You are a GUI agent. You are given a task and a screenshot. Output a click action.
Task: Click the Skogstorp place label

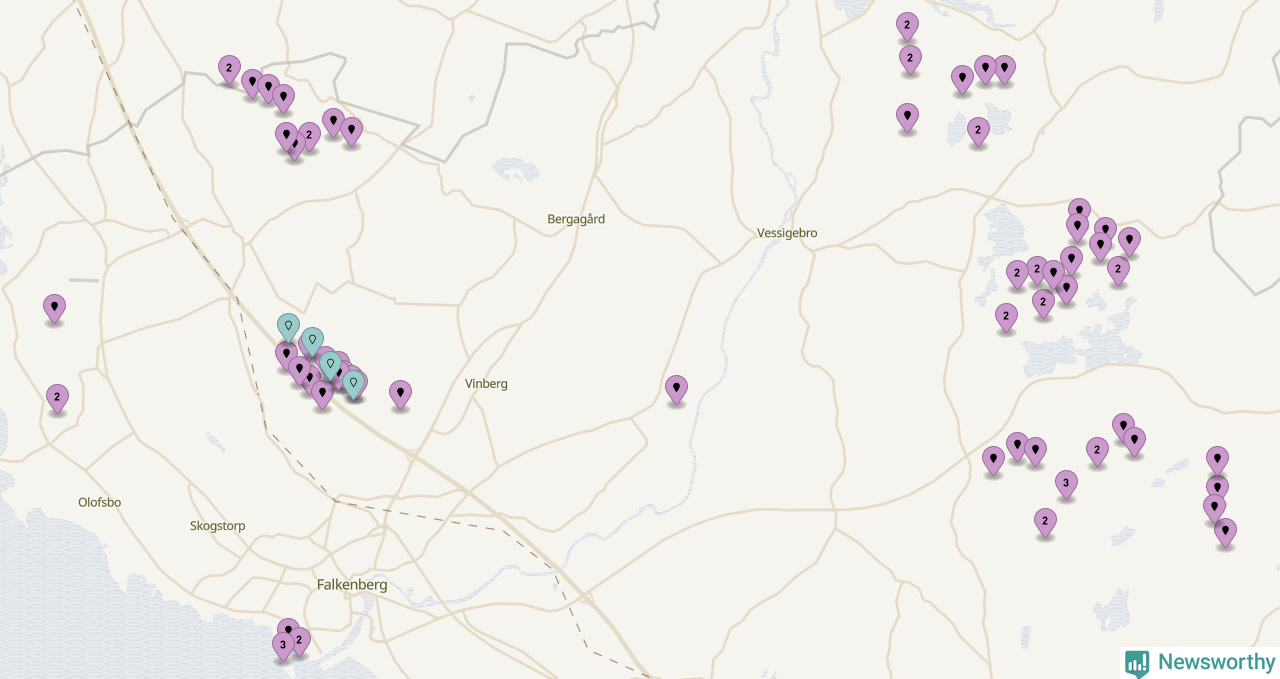(218, 526)
